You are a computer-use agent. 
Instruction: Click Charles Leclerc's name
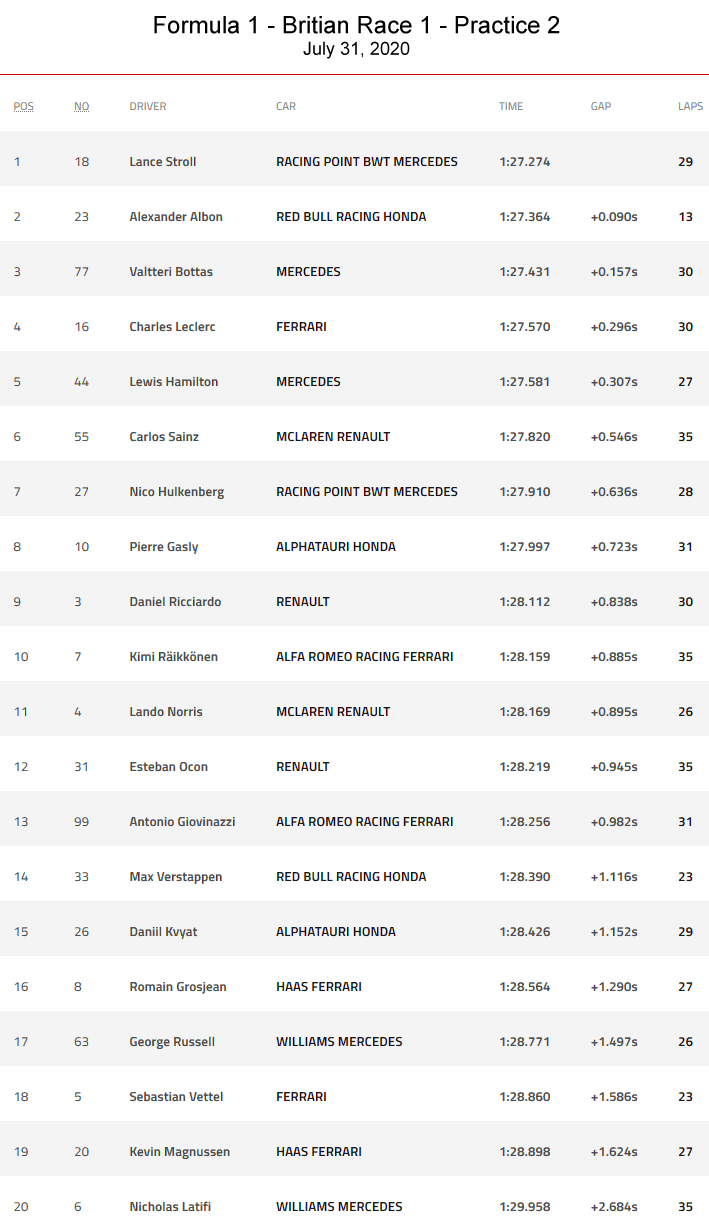click(172, 327)
